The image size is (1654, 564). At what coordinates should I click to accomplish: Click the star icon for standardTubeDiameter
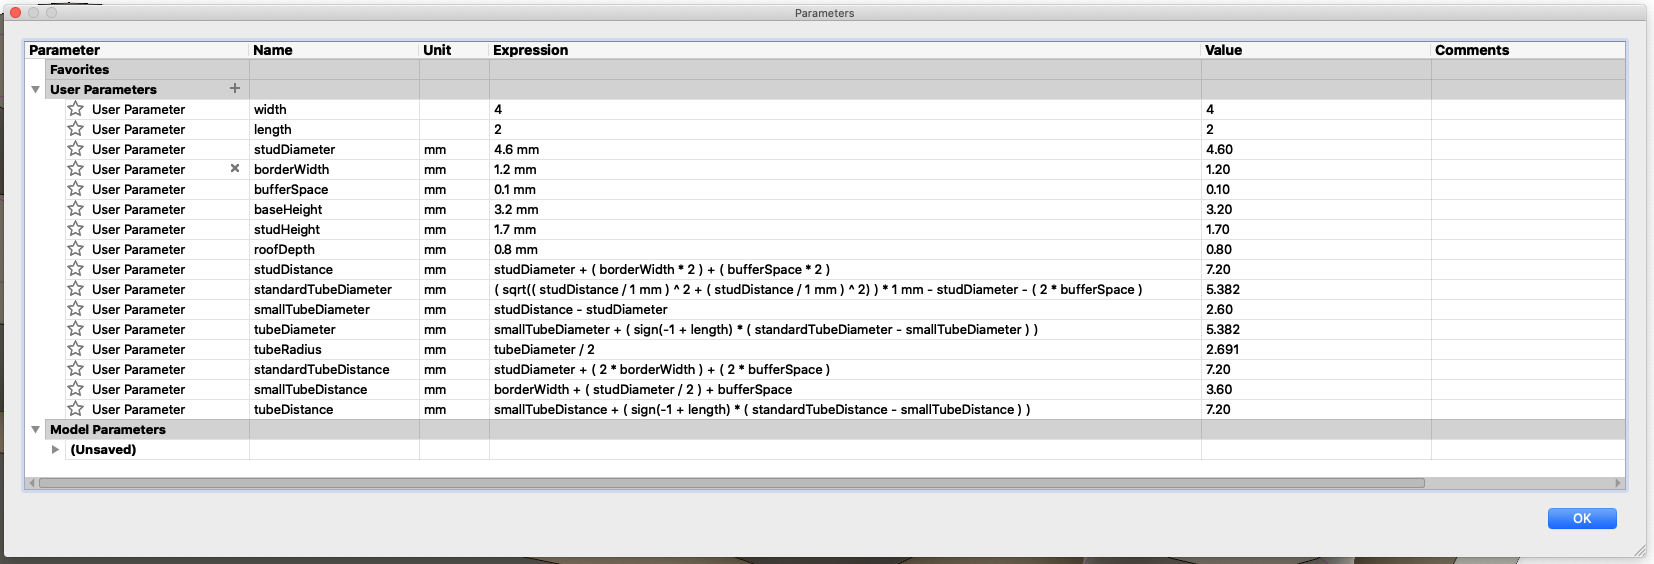click(x=76, y=289)
